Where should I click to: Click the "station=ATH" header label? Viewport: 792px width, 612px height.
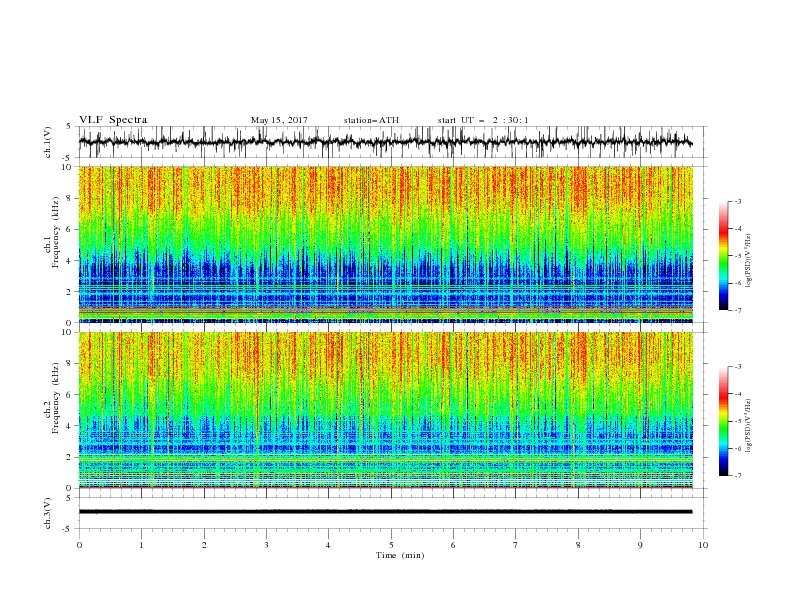tap(371, 120)
